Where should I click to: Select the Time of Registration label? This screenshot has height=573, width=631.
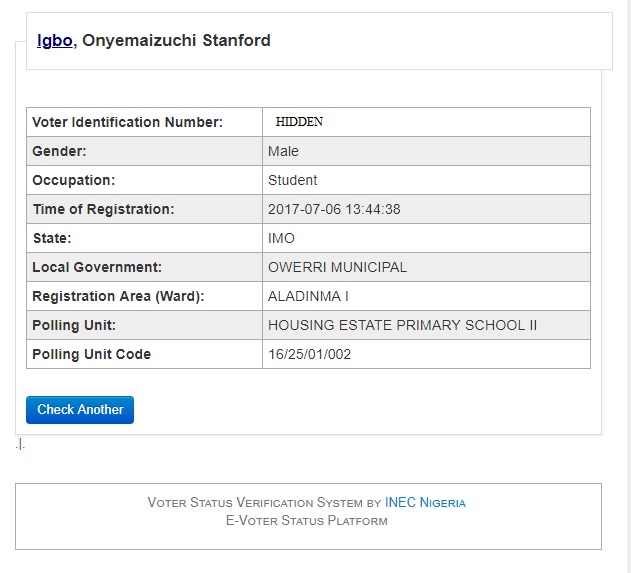tap(103, 209)
